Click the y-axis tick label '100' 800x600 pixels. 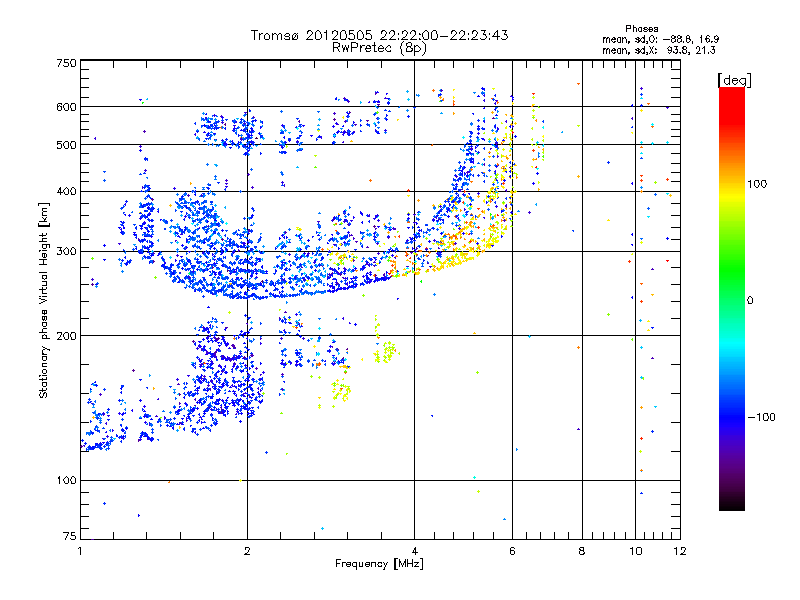[66, 480]
